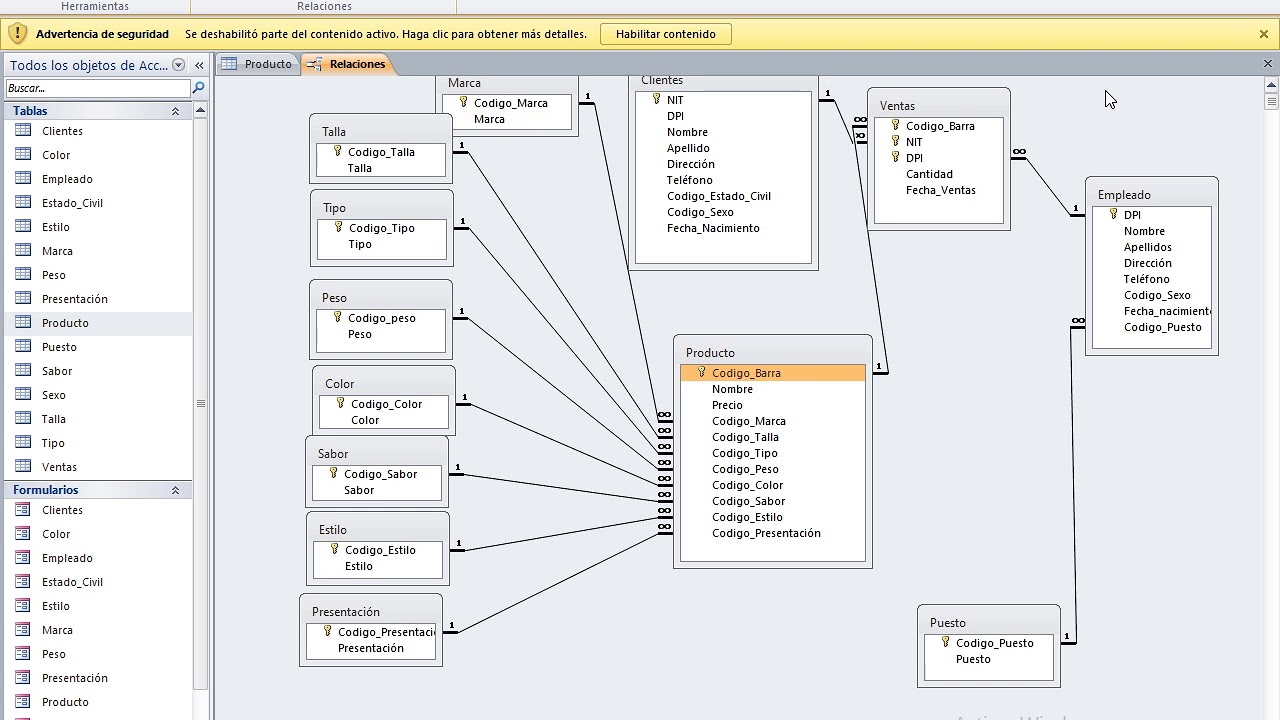This screenshot has width=1280, height=720.
Task: Click Codigo_Talla field in Talla table
Action: point(381,152)
